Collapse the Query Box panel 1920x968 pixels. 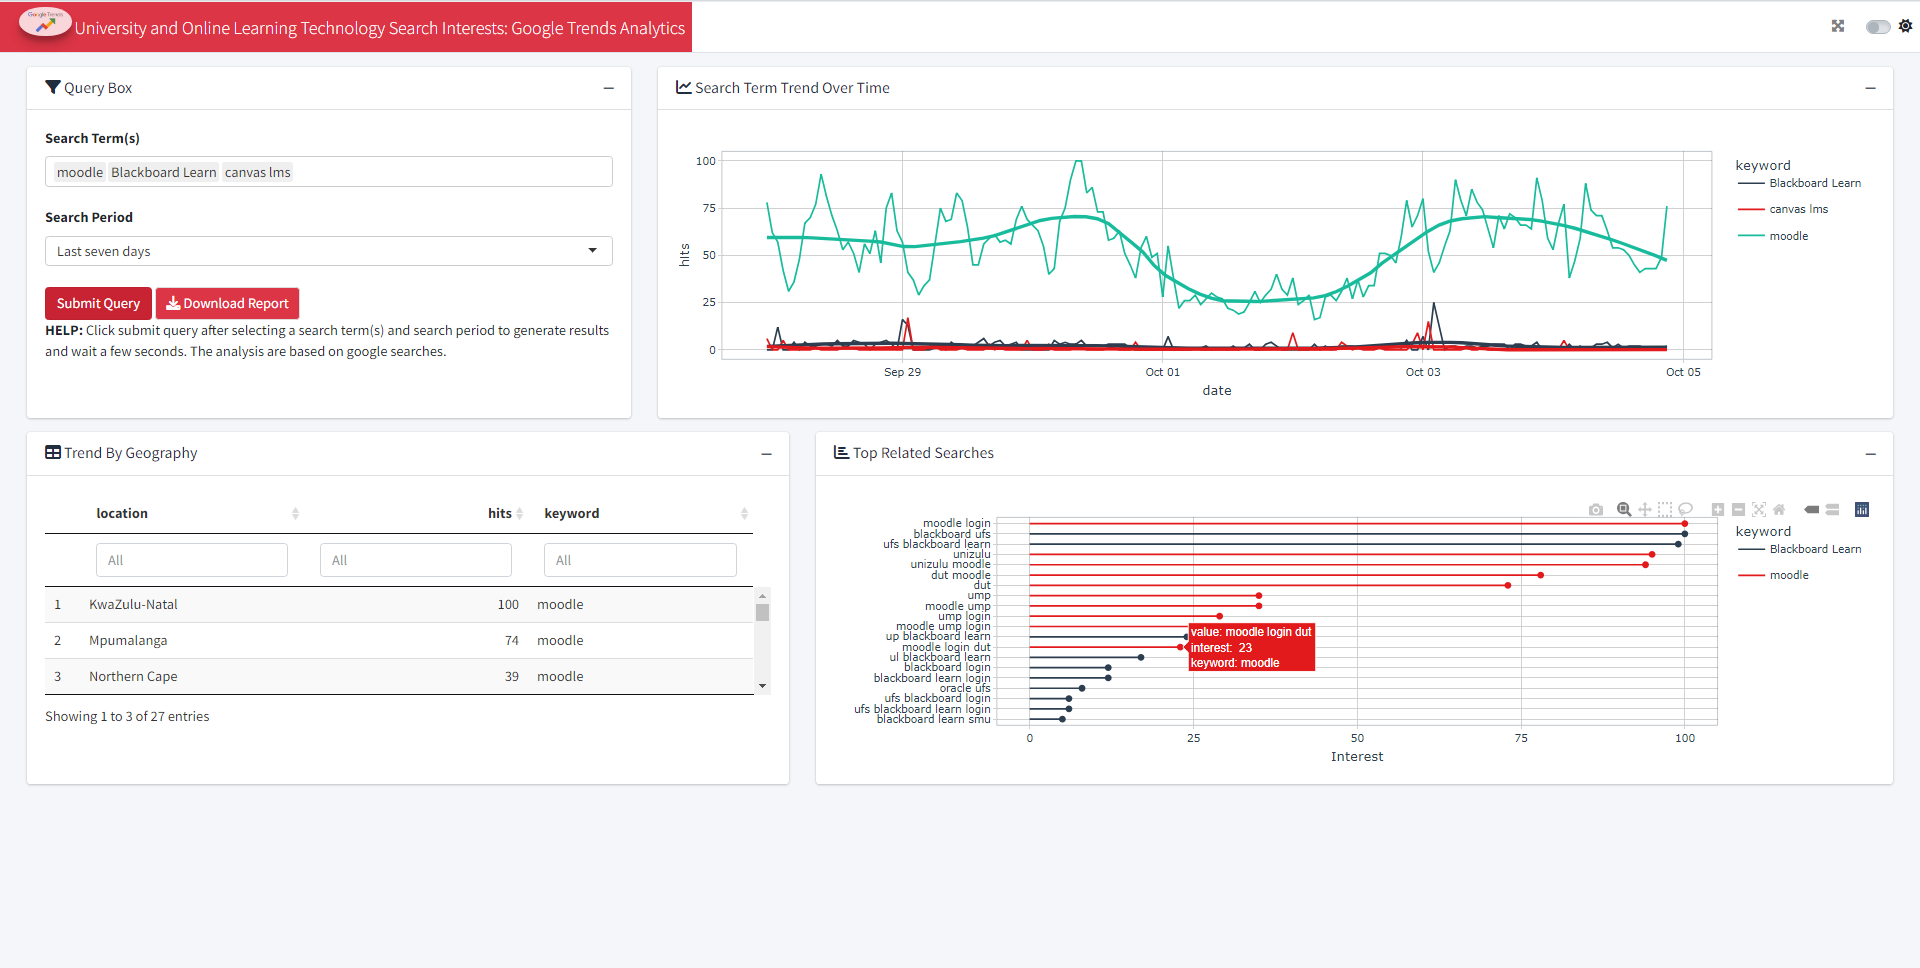[x=608, y=88]
